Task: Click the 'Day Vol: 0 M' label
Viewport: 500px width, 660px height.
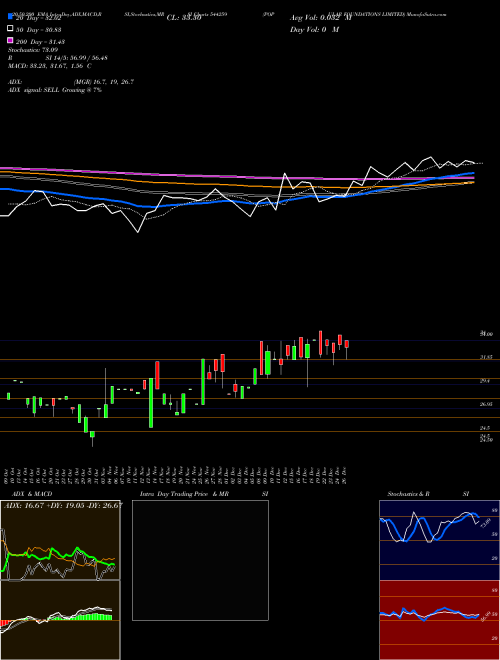Action: pyautogui.click(x=314, y=30)
